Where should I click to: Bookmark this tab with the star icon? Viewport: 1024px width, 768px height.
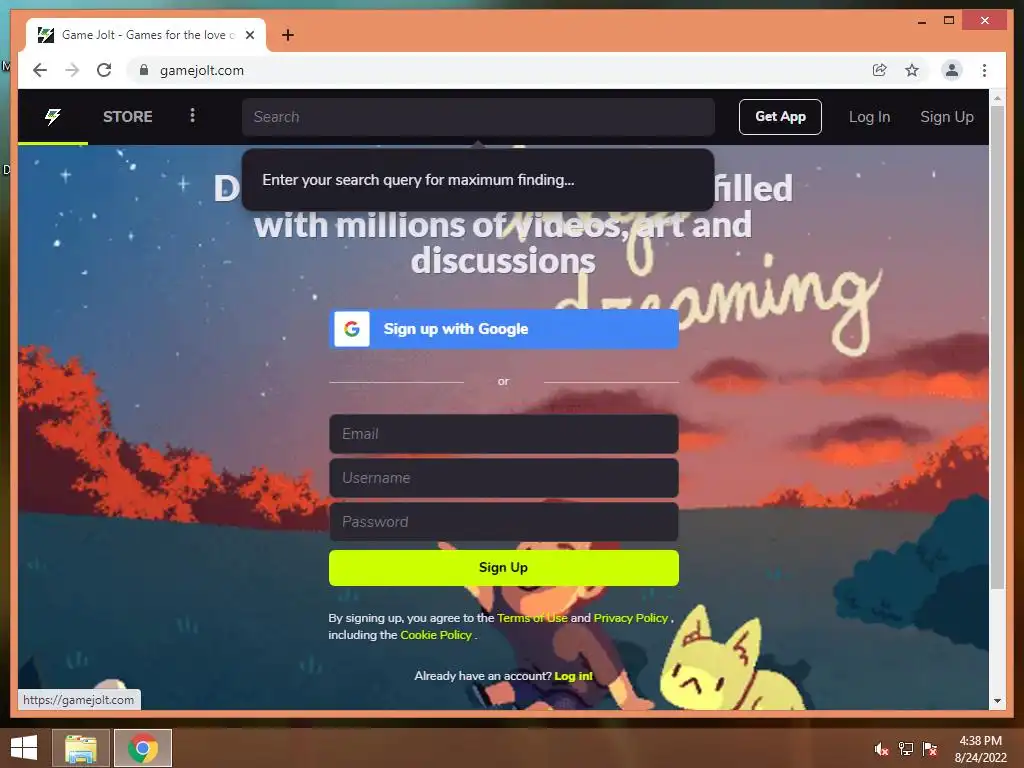912,70
